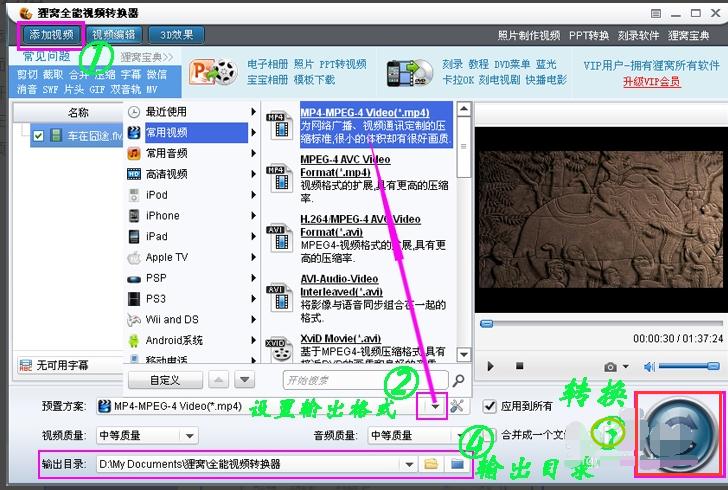Image resolution: width=728 pixels, height=490 pixels.
Task: Click the 自定义 button
Action: pyautogui.click(x=165, y=380)
